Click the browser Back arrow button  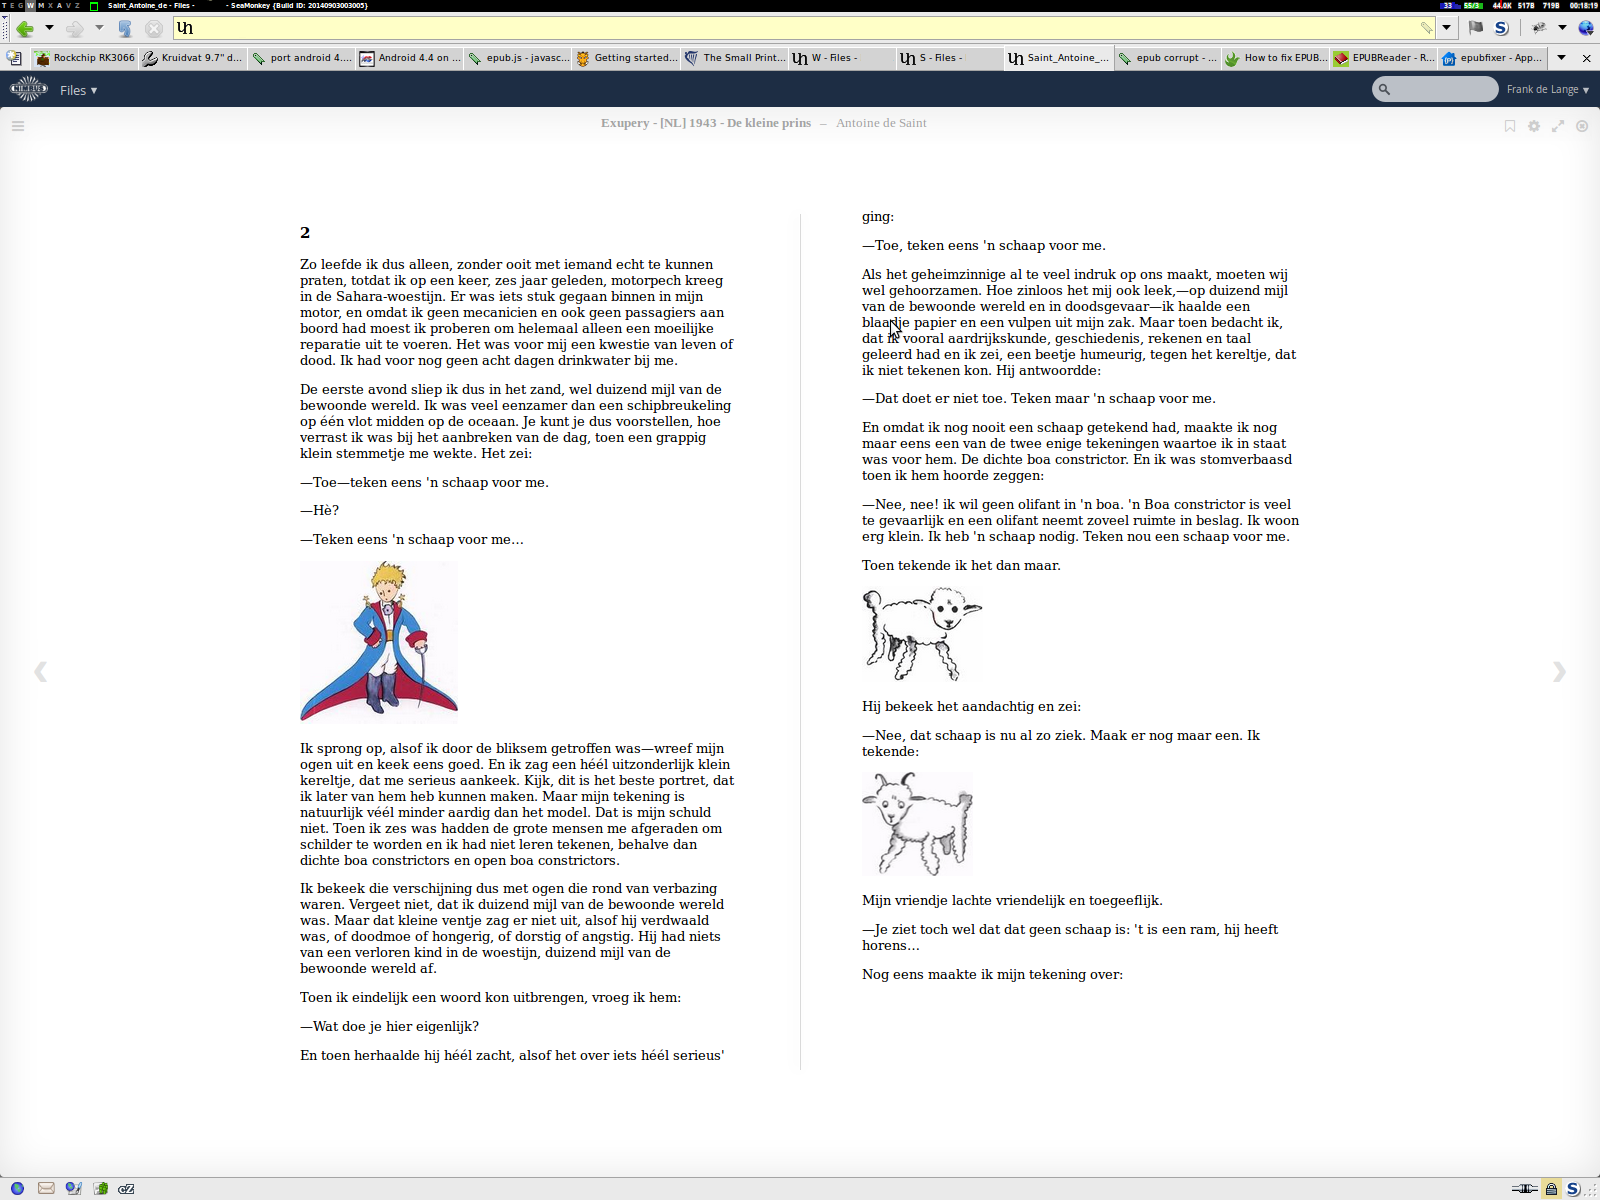pos(25,28)
